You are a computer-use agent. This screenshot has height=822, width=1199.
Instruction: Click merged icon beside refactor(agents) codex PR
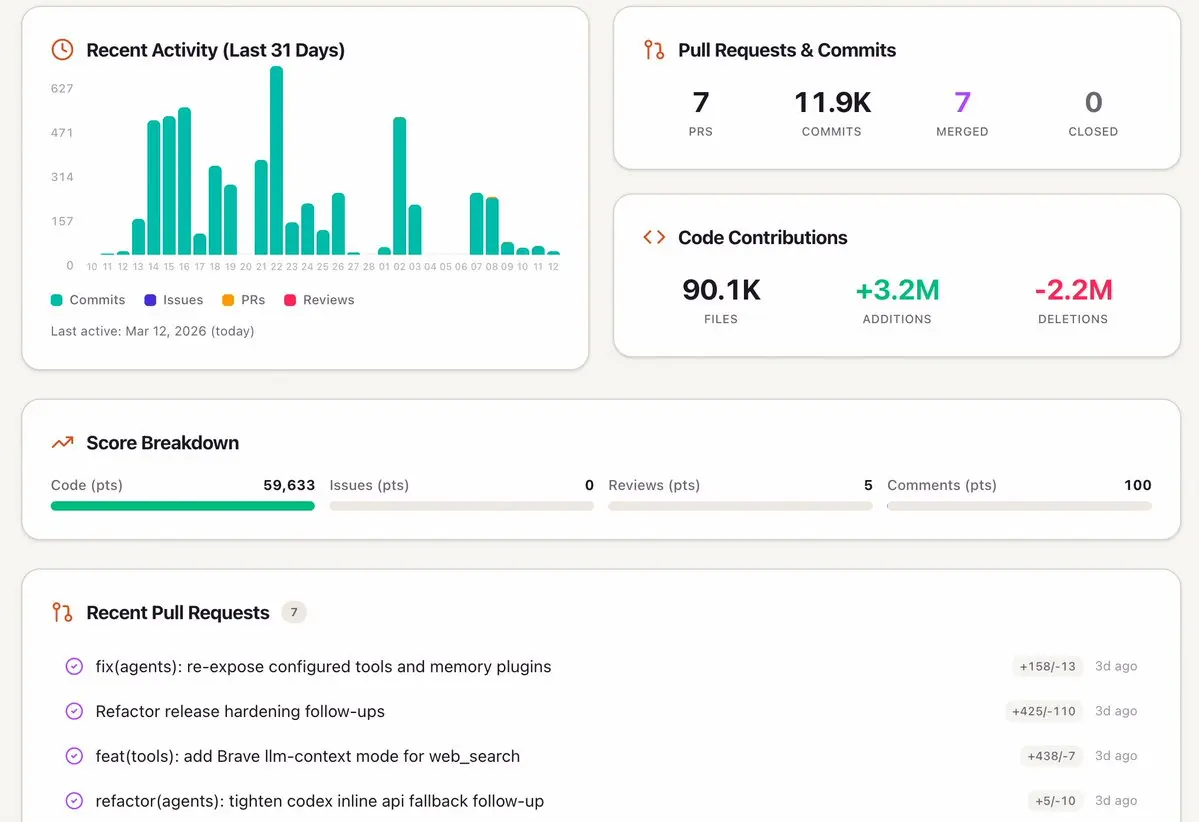coord(74,801)
